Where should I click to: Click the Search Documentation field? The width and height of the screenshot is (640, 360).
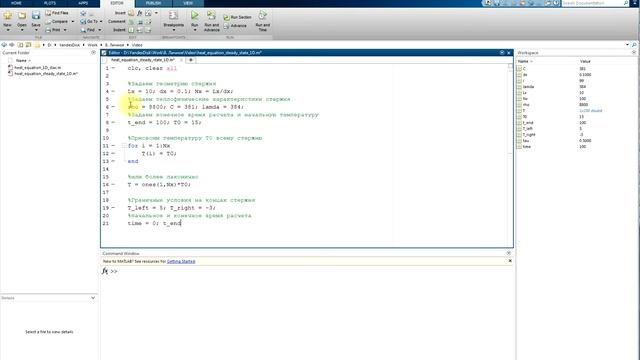point(592,3)
